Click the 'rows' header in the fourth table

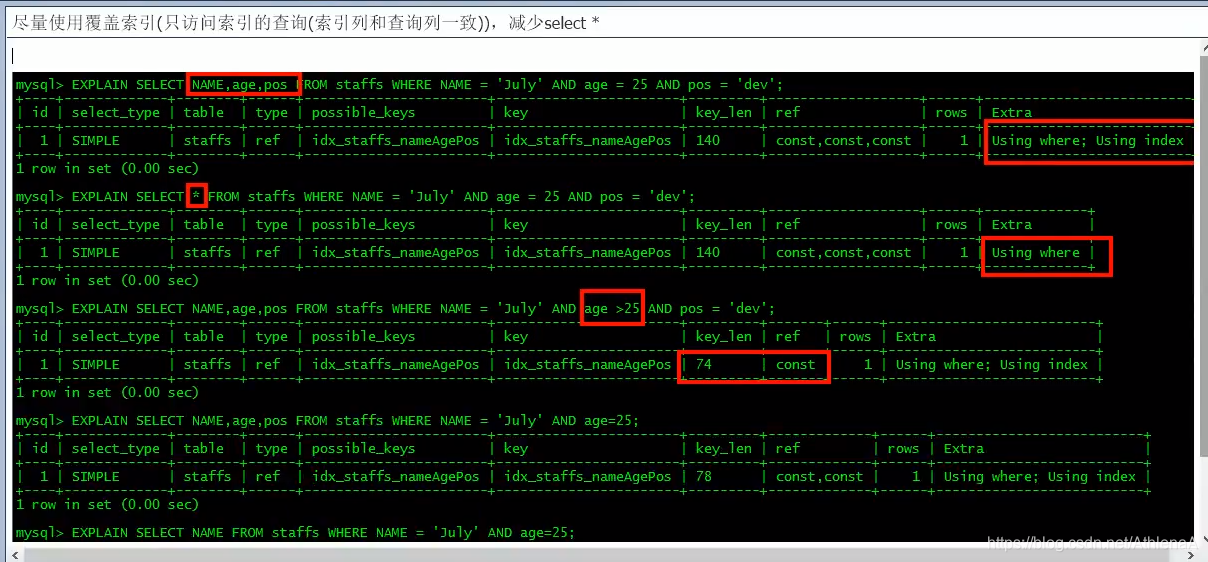(x=904, y=449)
